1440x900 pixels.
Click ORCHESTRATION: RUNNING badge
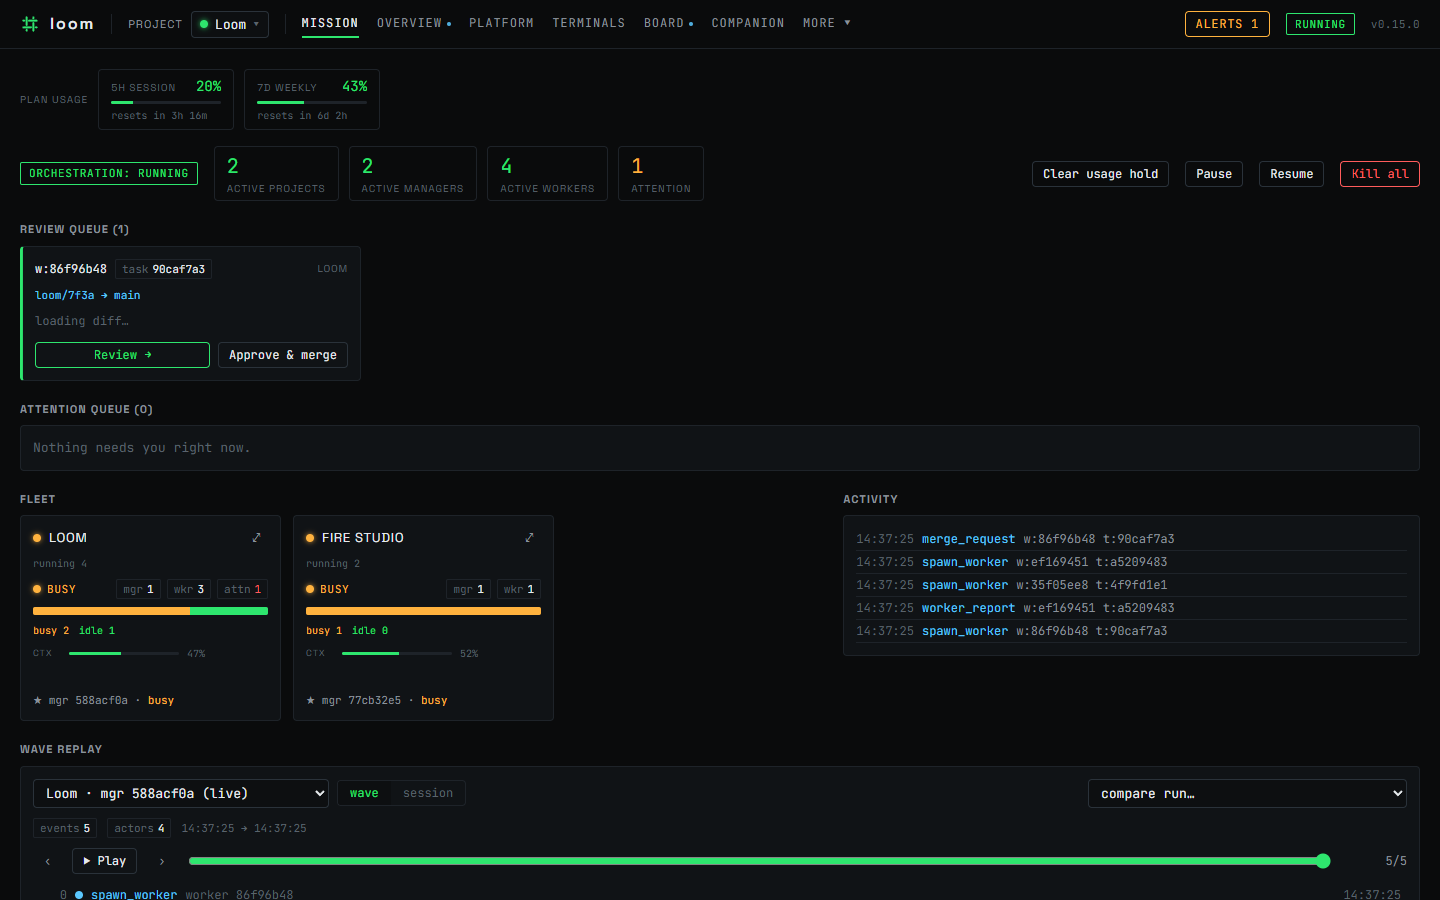click(x=109, y=174)
